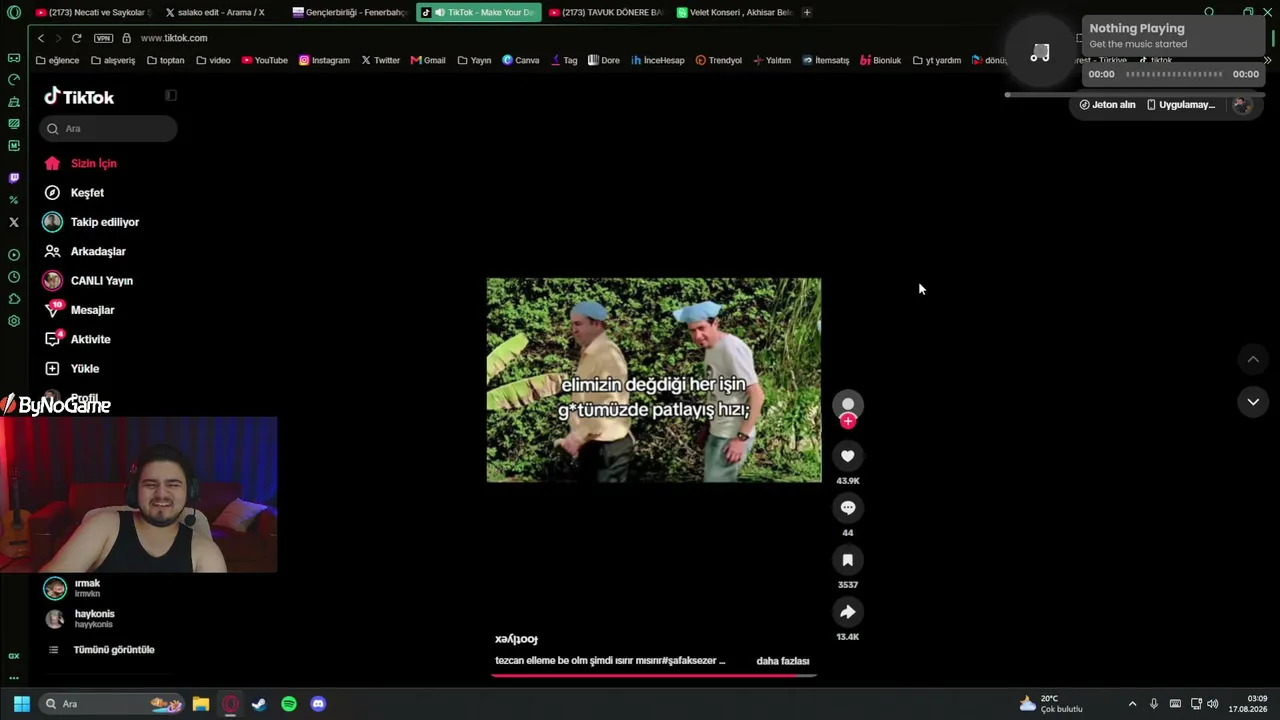
Task: Open the GX Cleaner broom icon in sidebar
Action: tap(14, 102)
